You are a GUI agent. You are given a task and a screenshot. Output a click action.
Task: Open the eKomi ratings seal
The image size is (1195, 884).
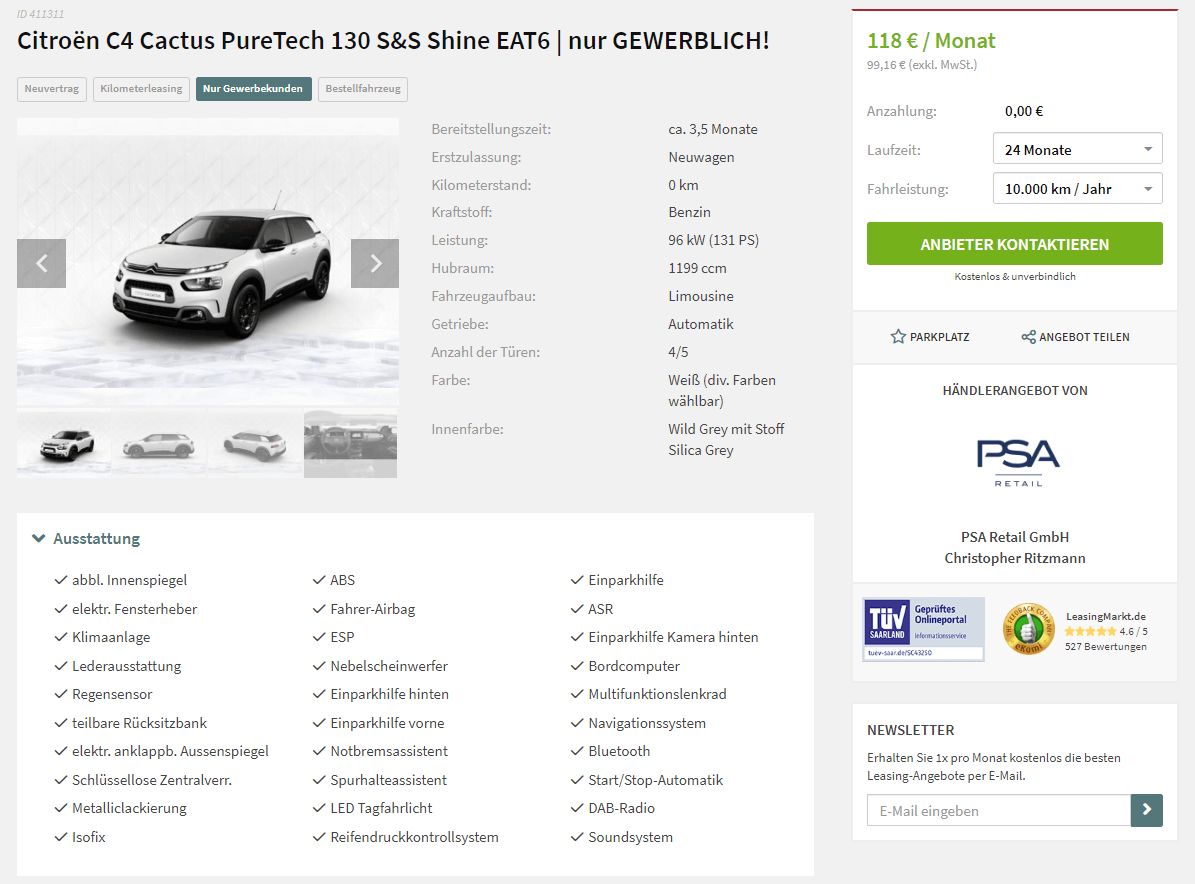point(1027,629)
